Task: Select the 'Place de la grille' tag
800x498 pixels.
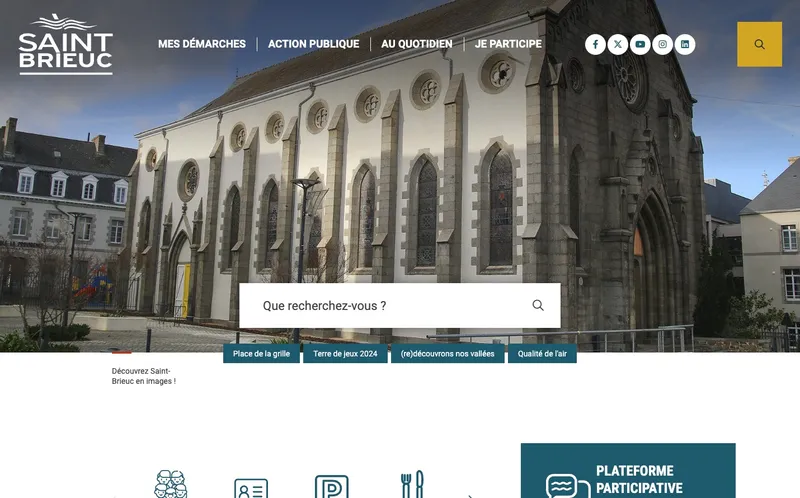Action: (262, 353)
